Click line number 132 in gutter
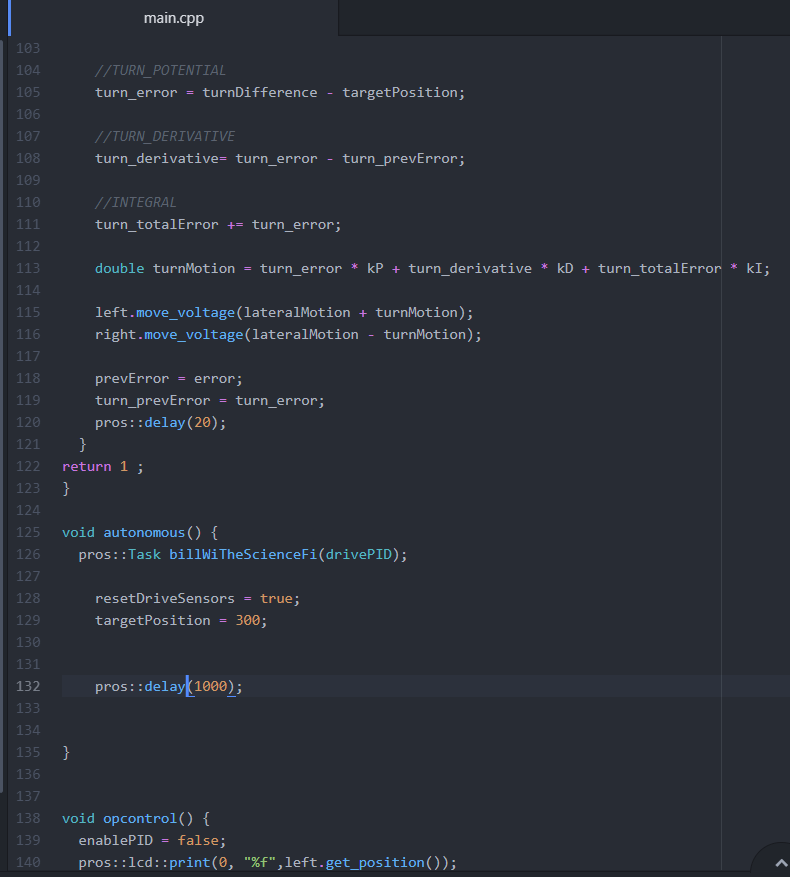 (28, 686)
